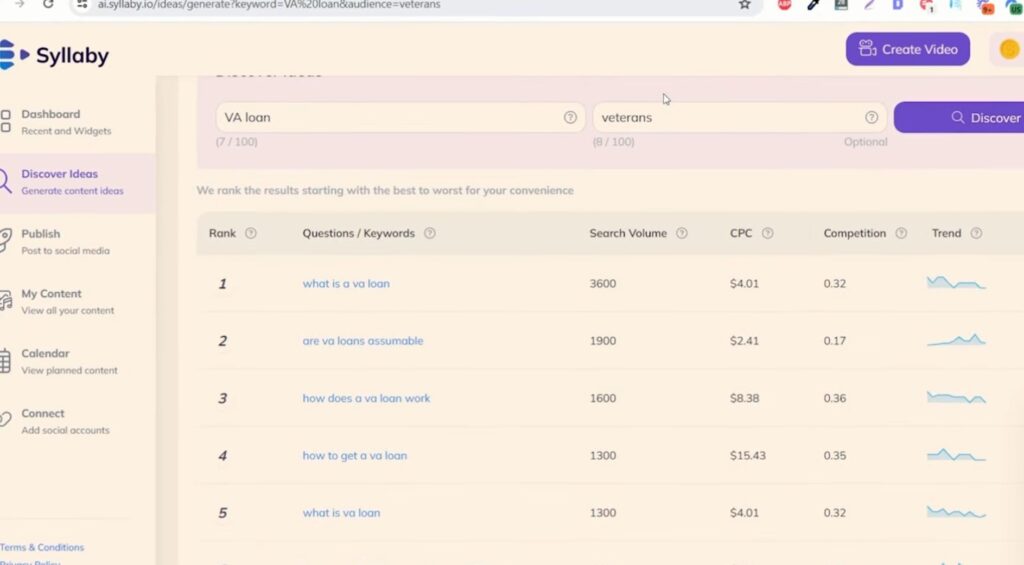Image resolution: width=1024 pixels, height=565 pixels.
Task: Click the 'veterans' audience input field
Action: pyautogui.click(x=739, y=118)
